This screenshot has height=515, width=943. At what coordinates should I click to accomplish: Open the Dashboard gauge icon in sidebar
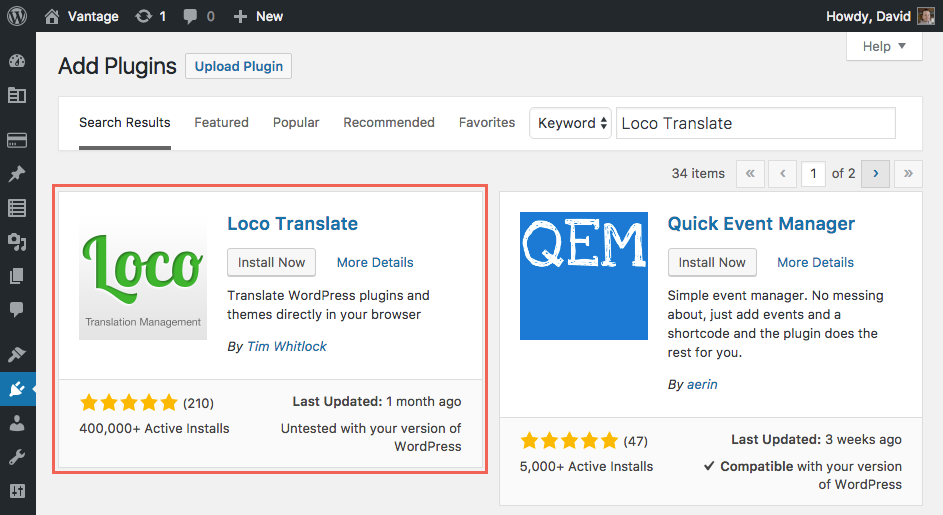click(x=17, y=61)
